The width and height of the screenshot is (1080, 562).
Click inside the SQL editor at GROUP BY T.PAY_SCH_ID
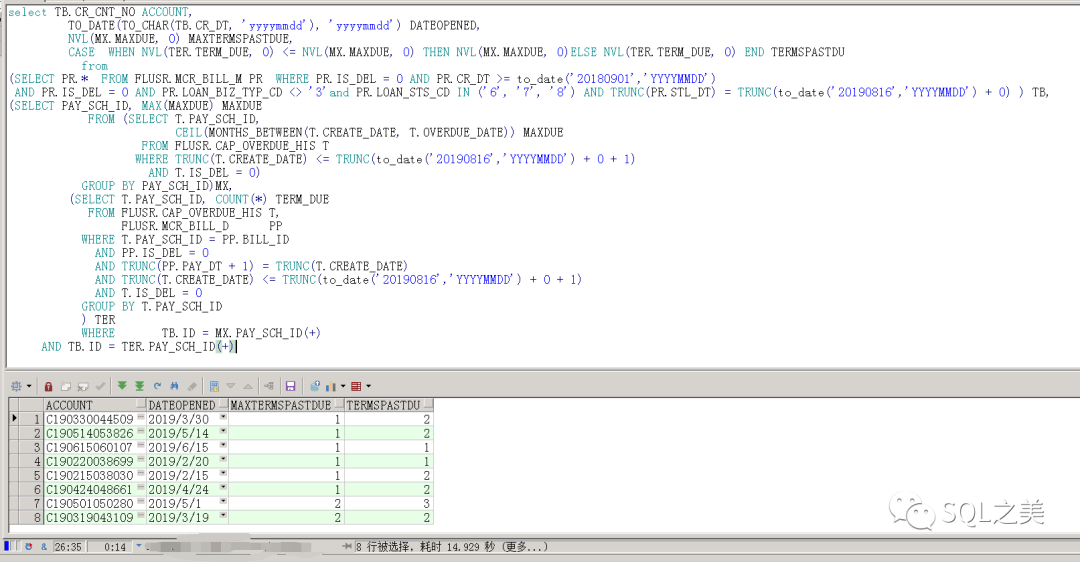152,306
